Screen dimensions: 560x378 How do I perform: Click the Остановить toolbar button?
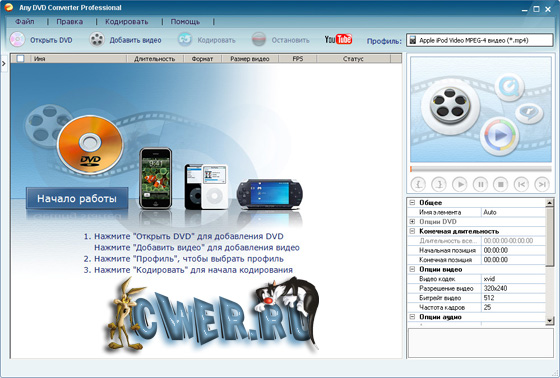point(281,40)
